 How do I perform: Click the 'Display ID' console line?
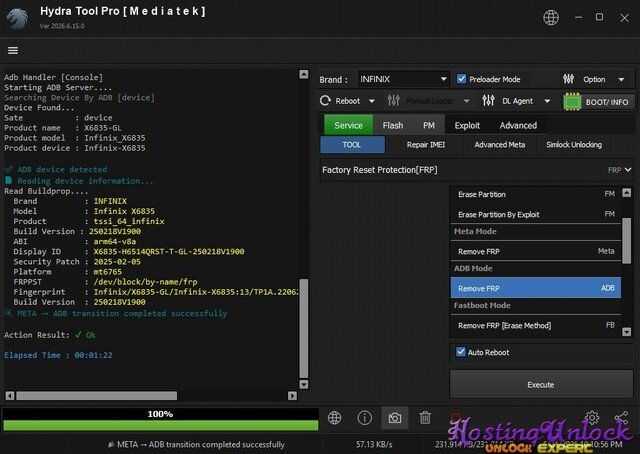(129, 251)
